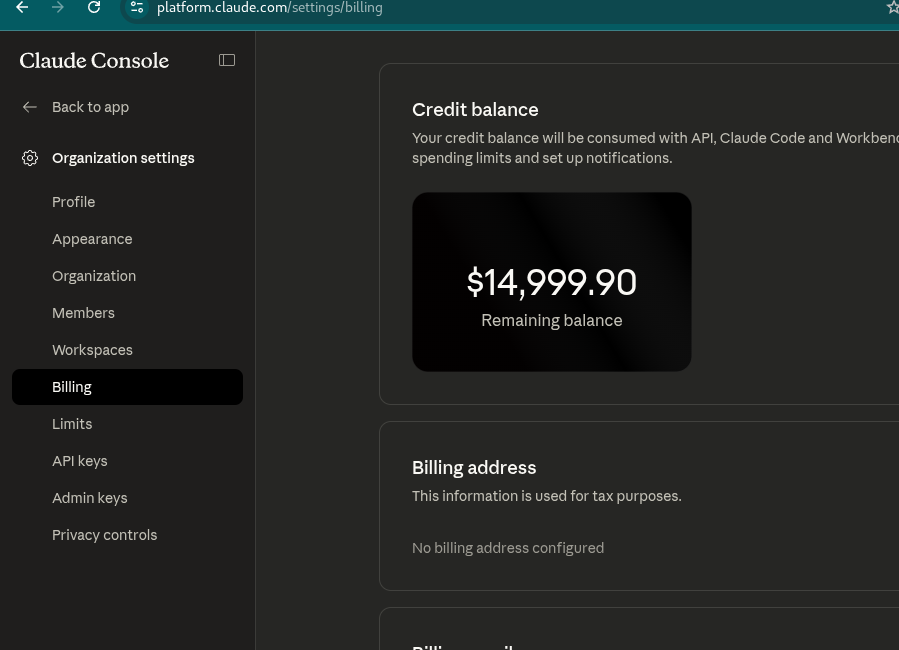This screenshot has height=650, width=899.
Task: Open Admin keys page
Action: point(89,498)
